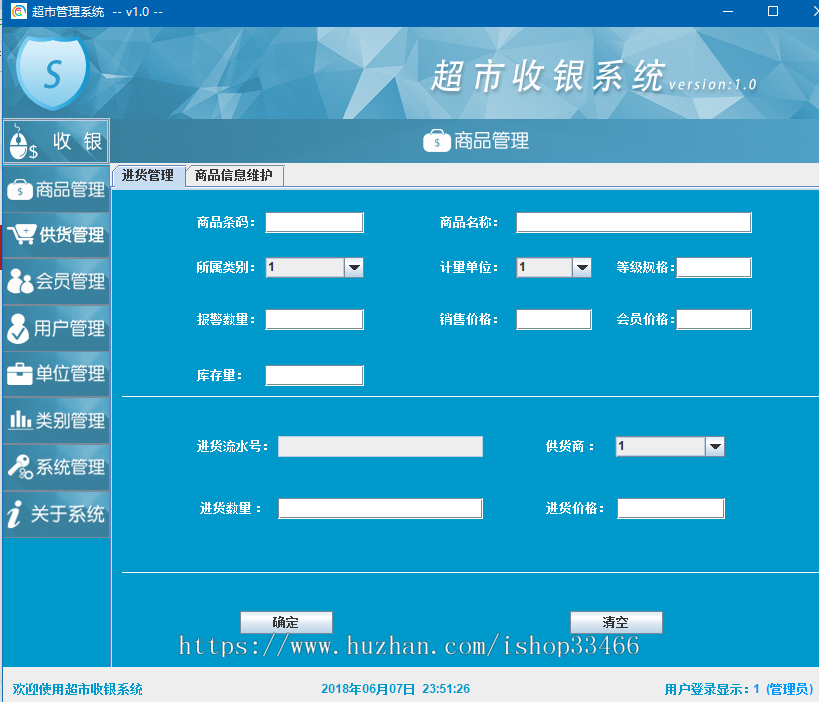Image resolution: width=819 pixels, height=702 pixels.
Task: Click the 商品管理 wallet icon in sidebar
Action: coord(20,190)
